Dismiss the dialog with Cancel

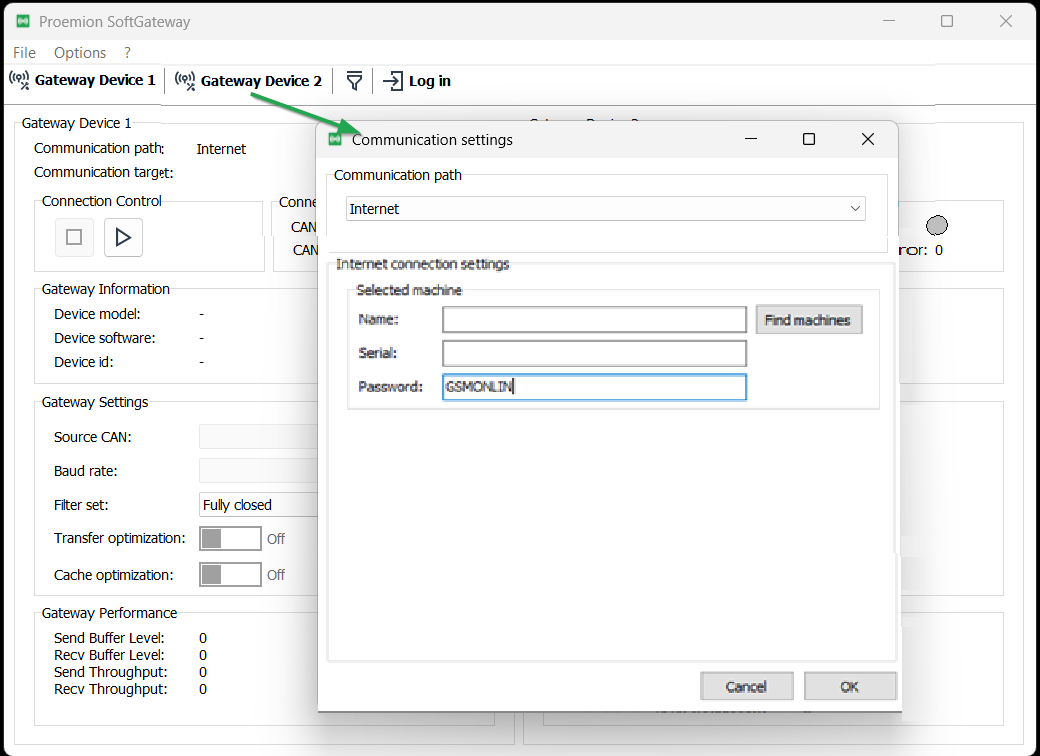(x=746, y=686)
